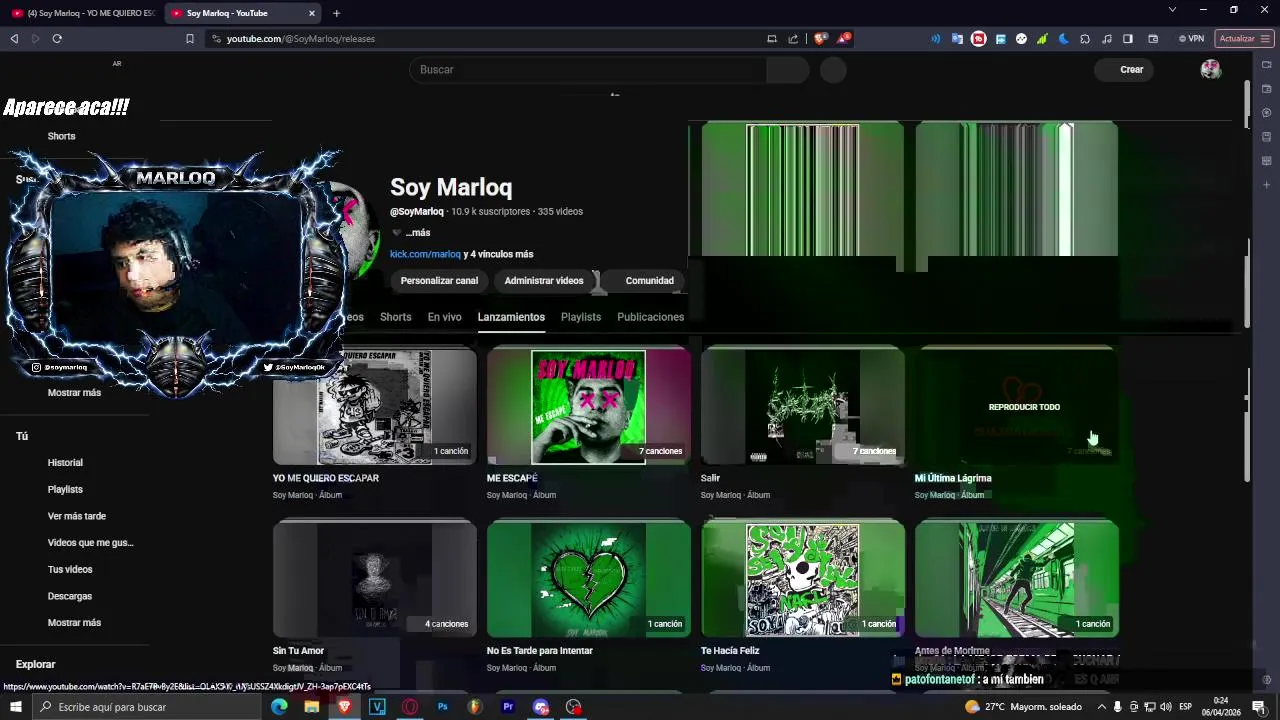Open the YouTube account avatar menu
The image size is (1280, 720).
point(1211,70)
